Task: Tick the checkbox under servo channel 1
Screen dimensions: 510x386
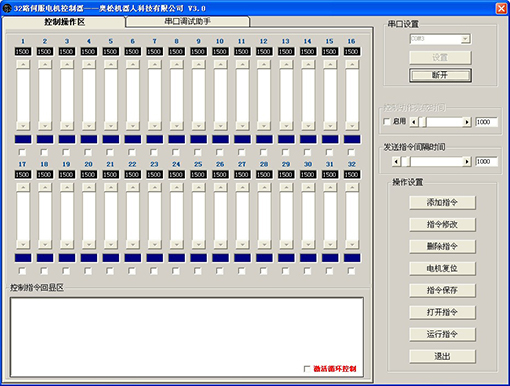Action: coord(22,152)
